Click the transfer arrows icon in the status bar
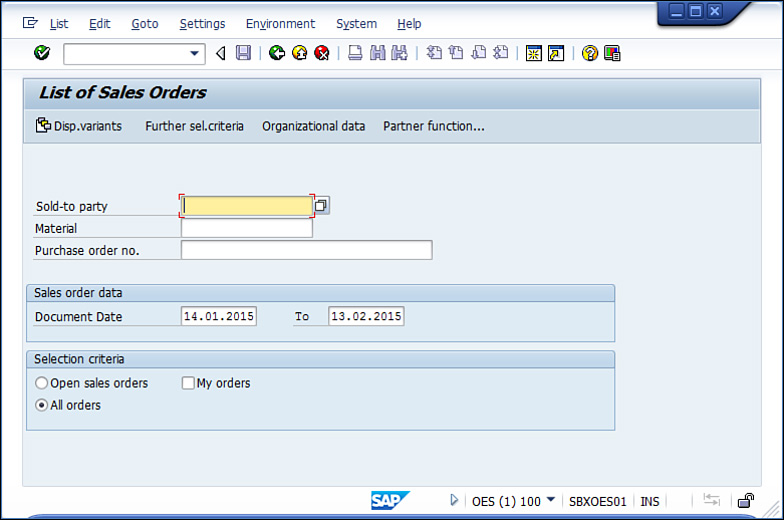This screenshot has height=520, width=784. tap(712, 500)
